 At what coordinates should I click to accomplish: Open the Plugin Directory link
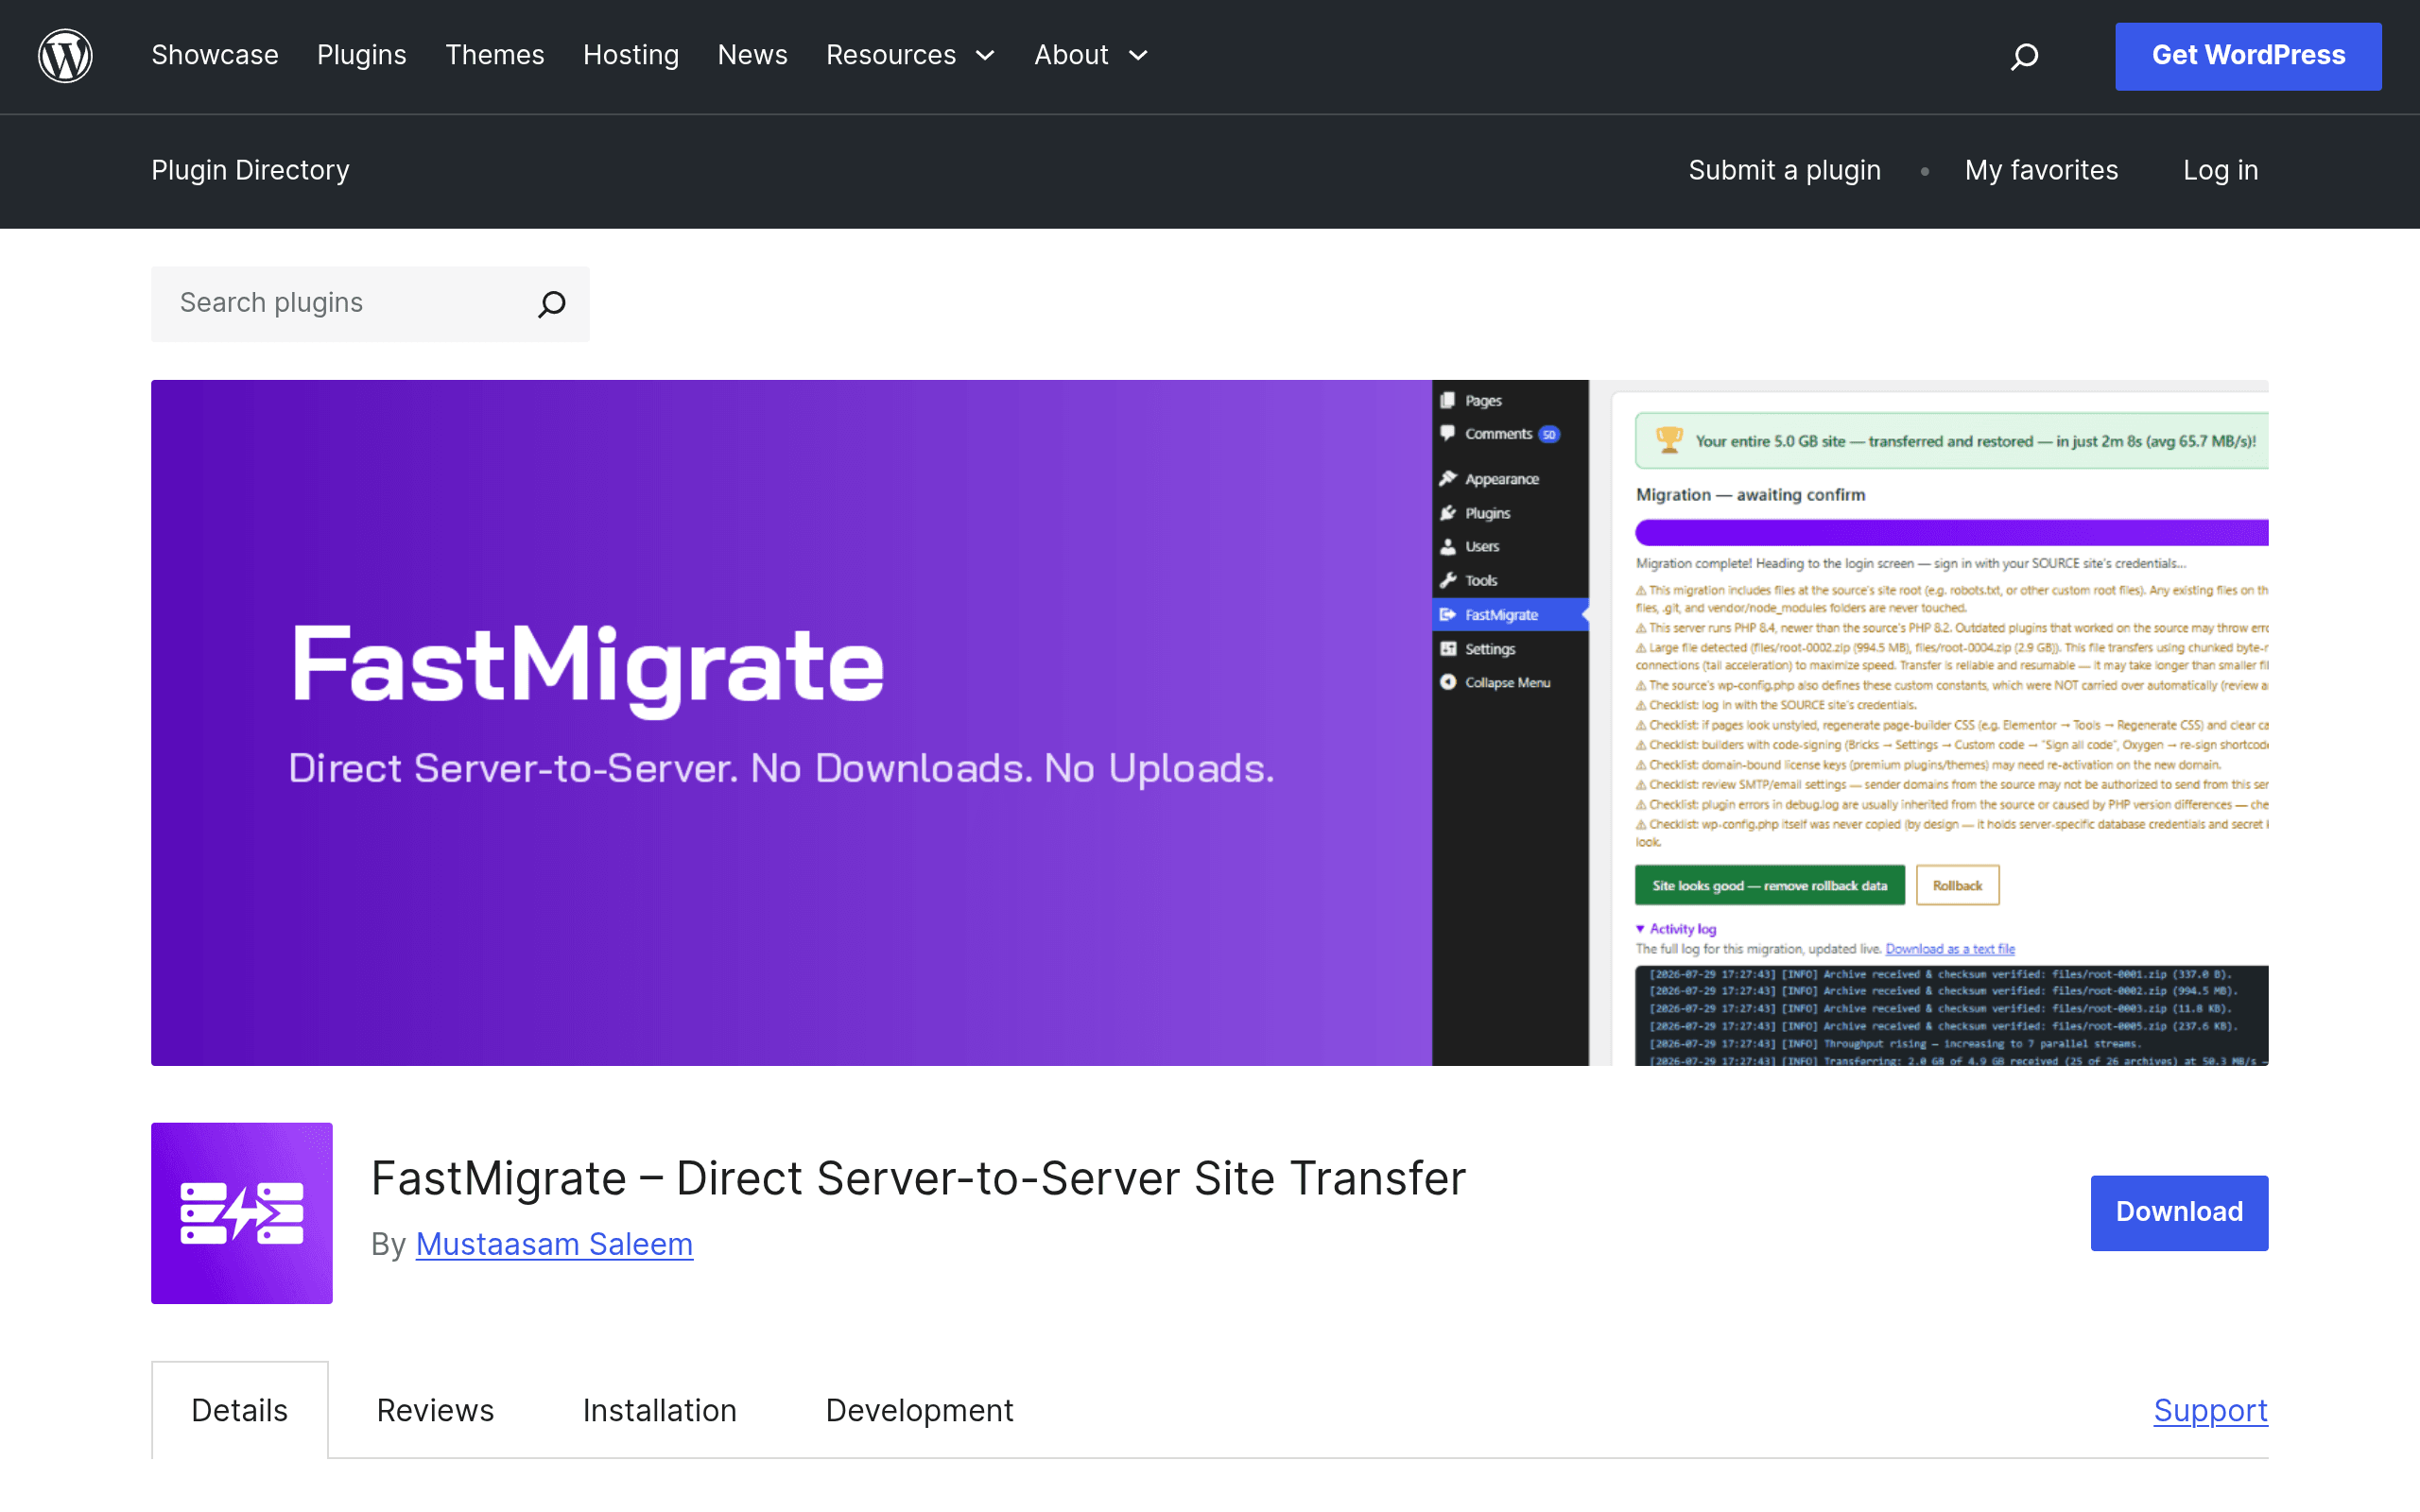coord(250,170)
